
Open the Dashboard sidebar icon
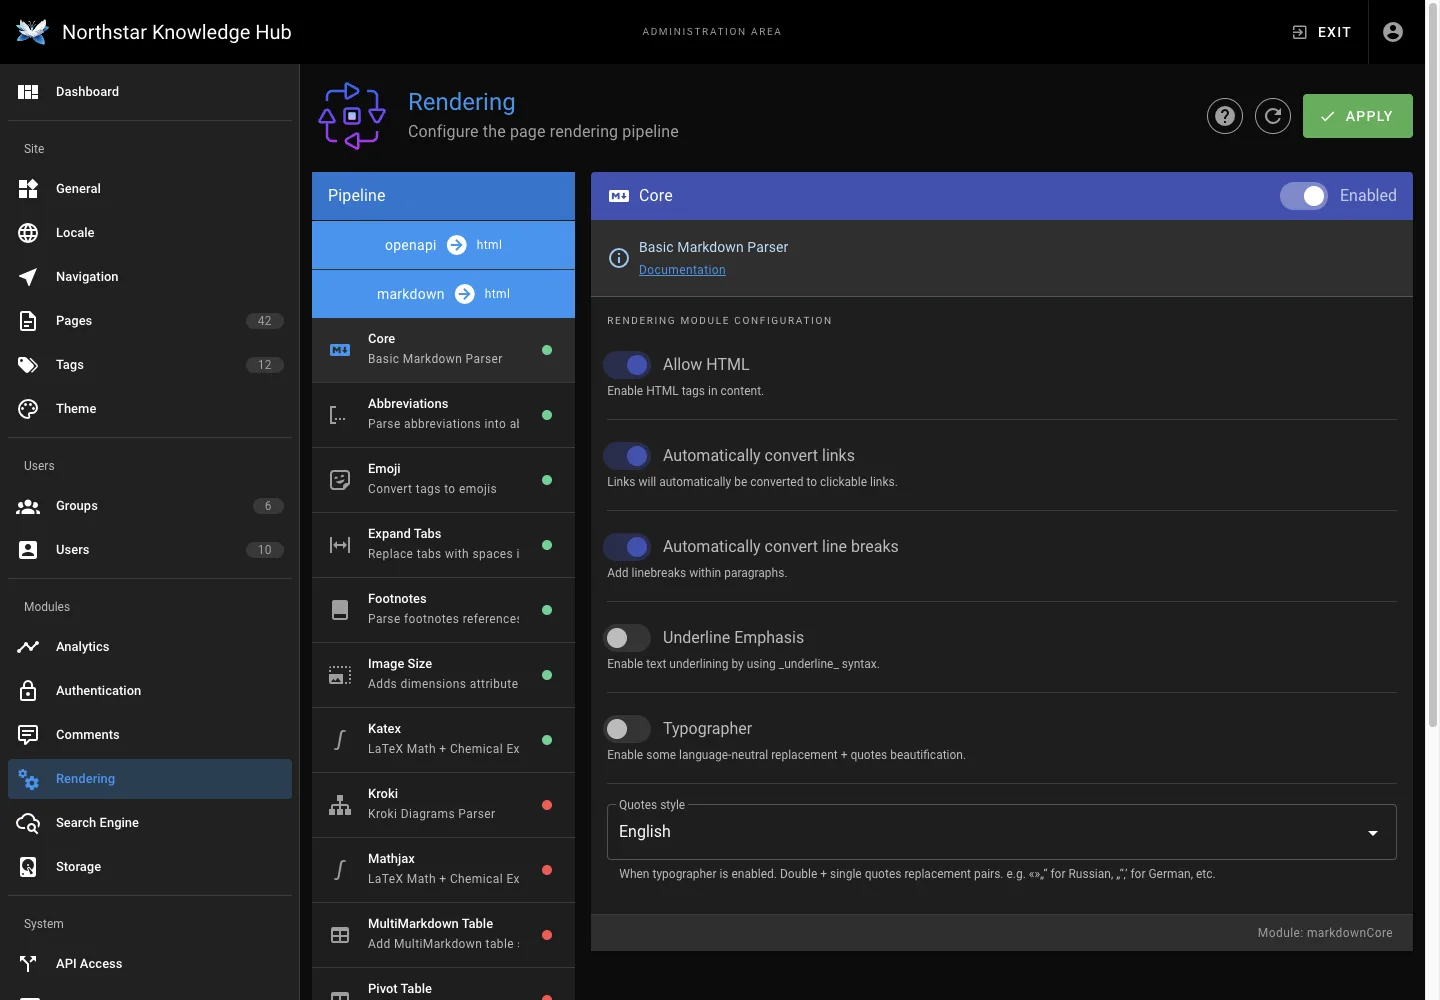(28, 92)
